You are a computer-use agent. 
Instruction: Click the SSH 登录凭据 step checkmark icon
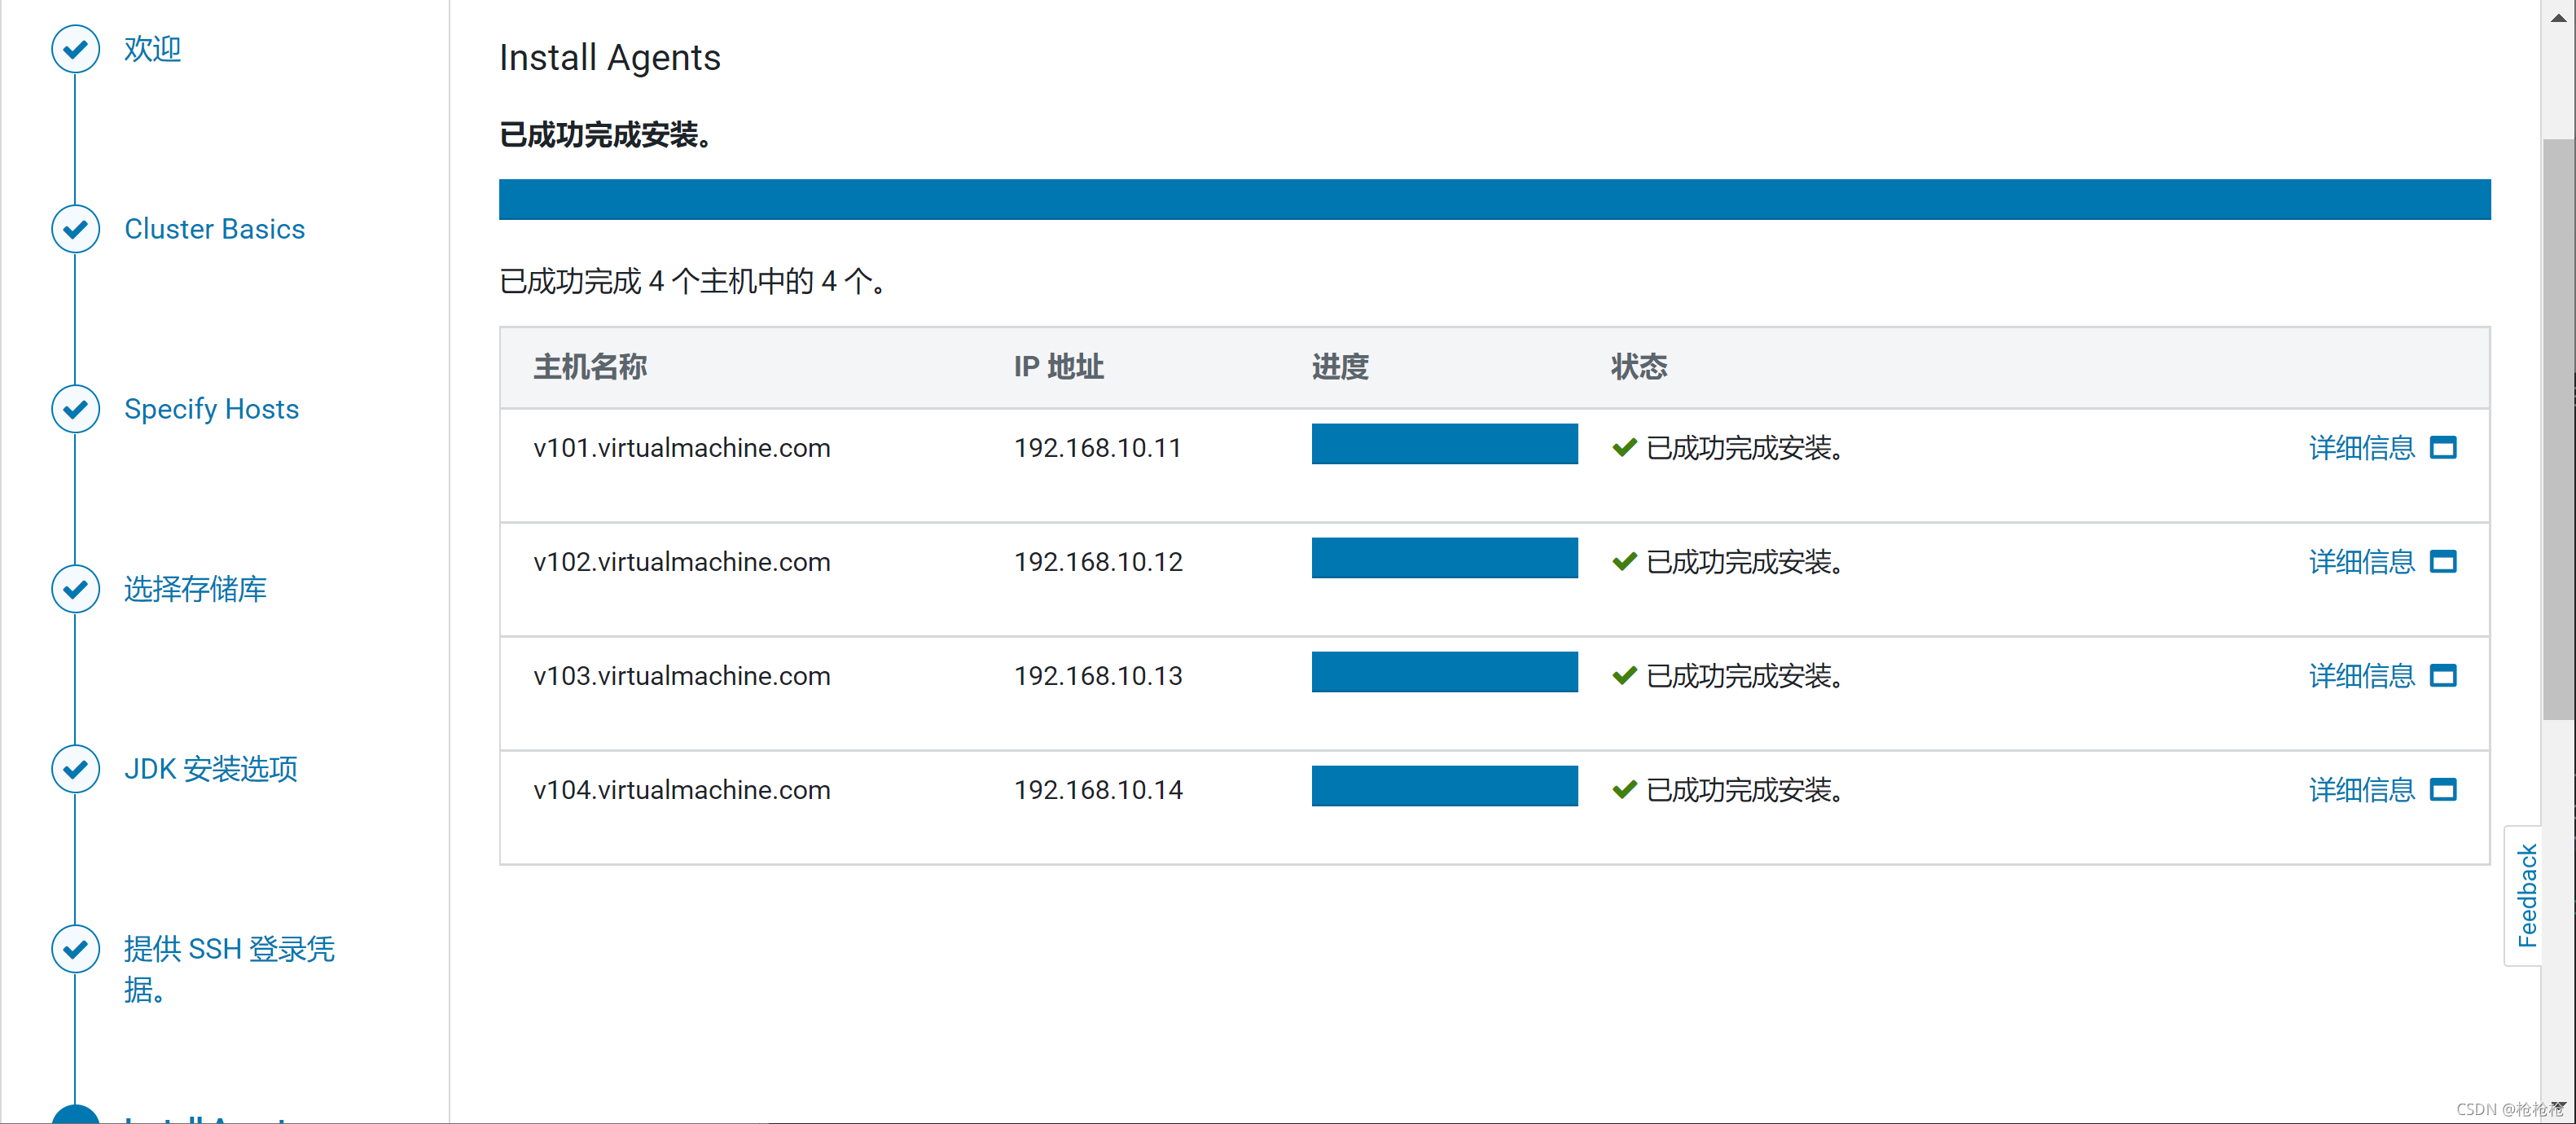click(x=75, y=949)
